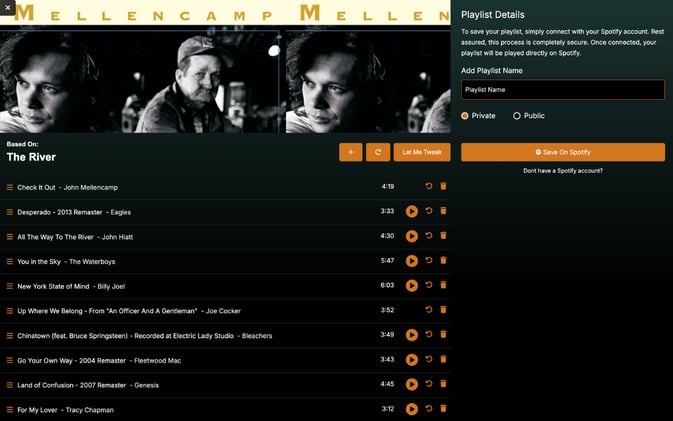This screenshot has height=421, width=673.
Task: Play Land of Confusion
Action: (x=412, y=385)
